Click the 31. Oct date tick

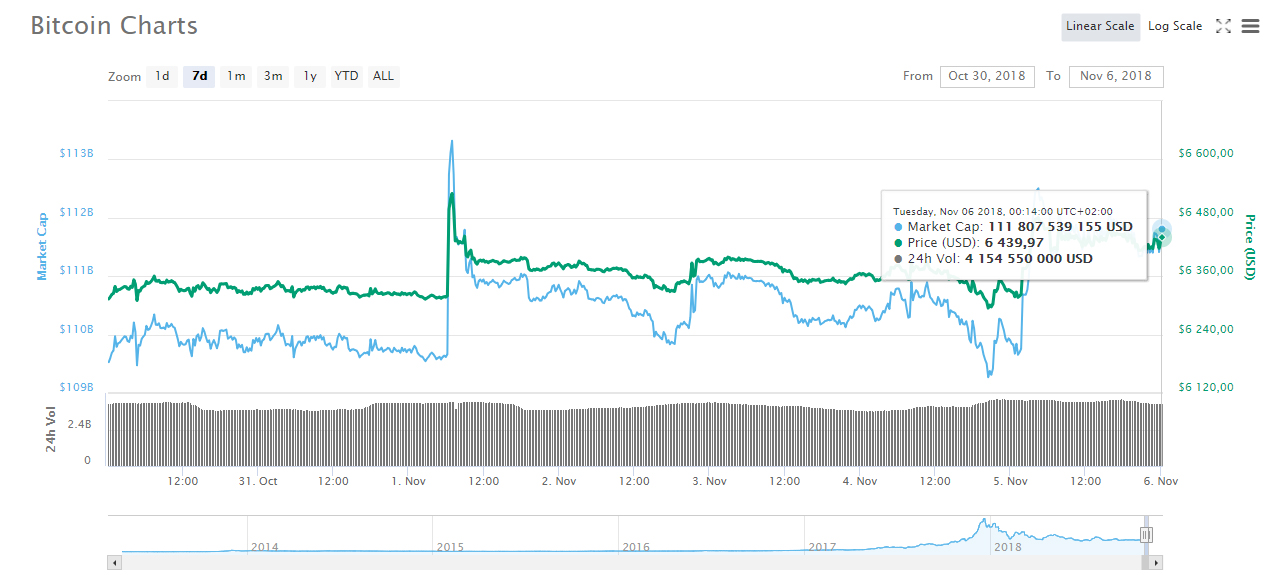click(258, 481)
